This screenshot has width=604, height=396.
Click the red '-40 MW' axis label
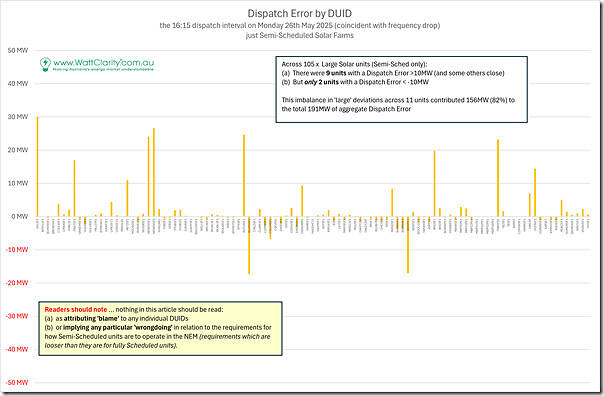(17, 349)
